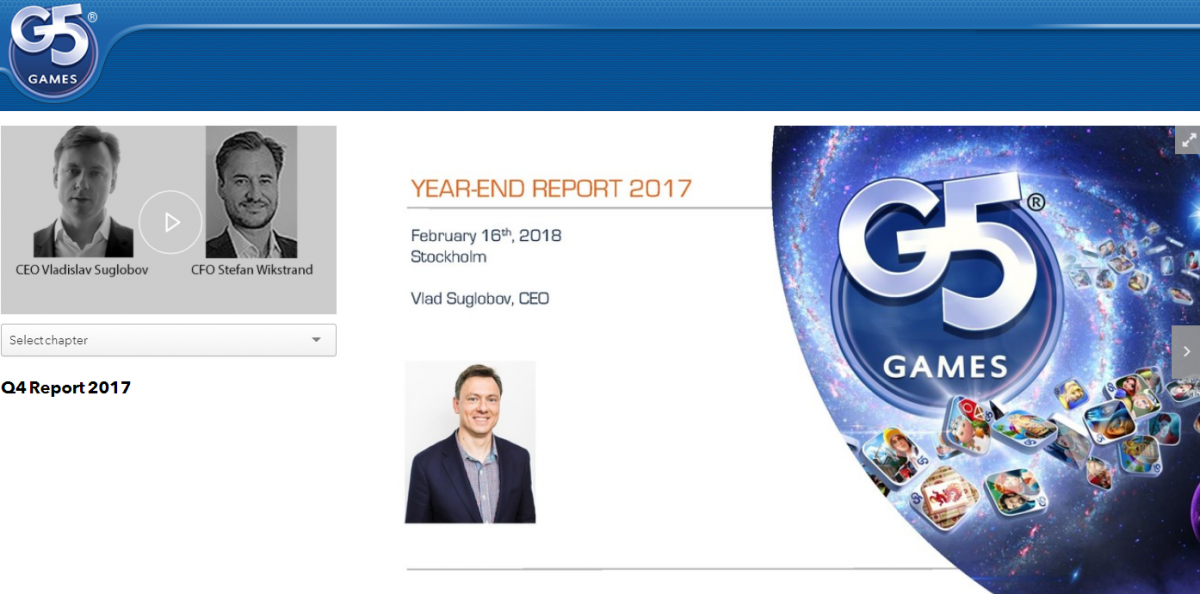Play the webcast video
Screen dimensions: 1200x594
point(170,222)
